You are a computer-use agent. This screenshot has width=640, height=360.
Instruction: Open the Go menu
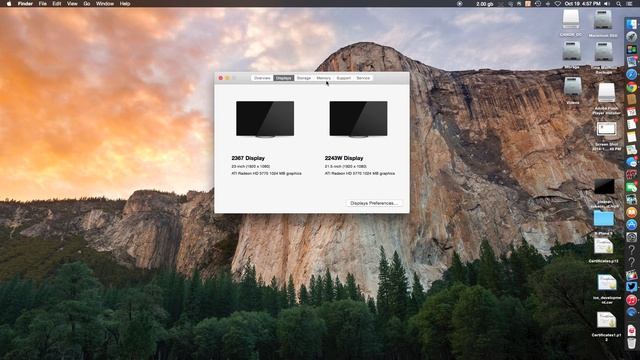click(x=87, y=4)
